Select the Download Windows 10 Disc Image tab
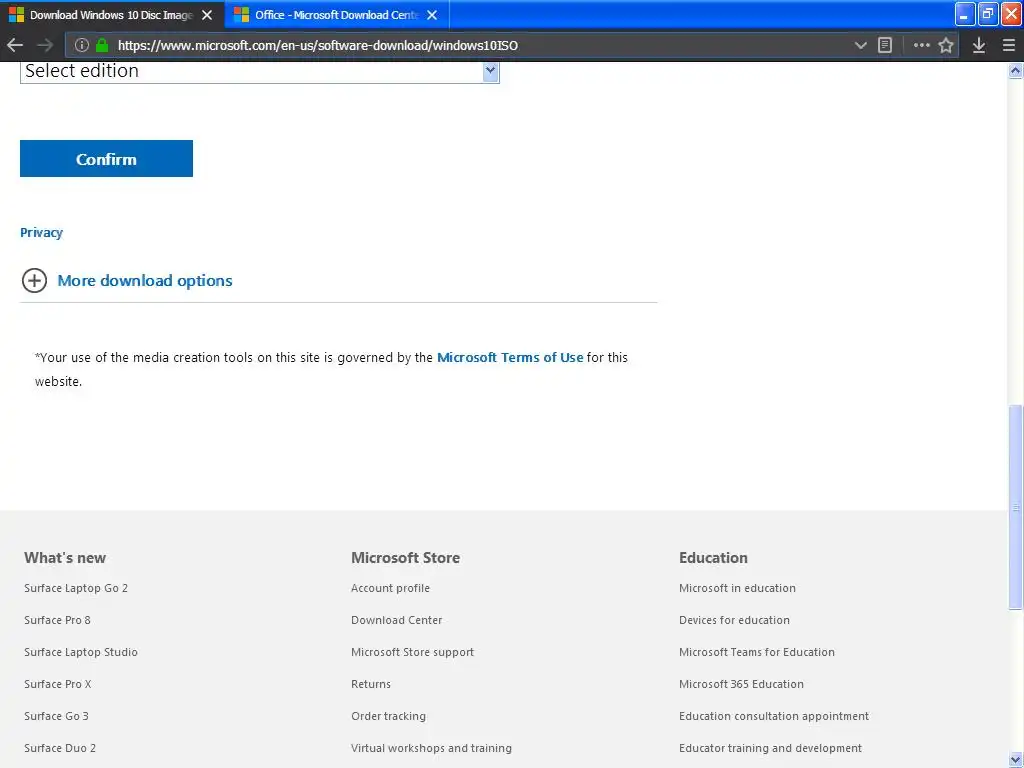Screen dimensions: 1024x768 click(x=111, y=15)
